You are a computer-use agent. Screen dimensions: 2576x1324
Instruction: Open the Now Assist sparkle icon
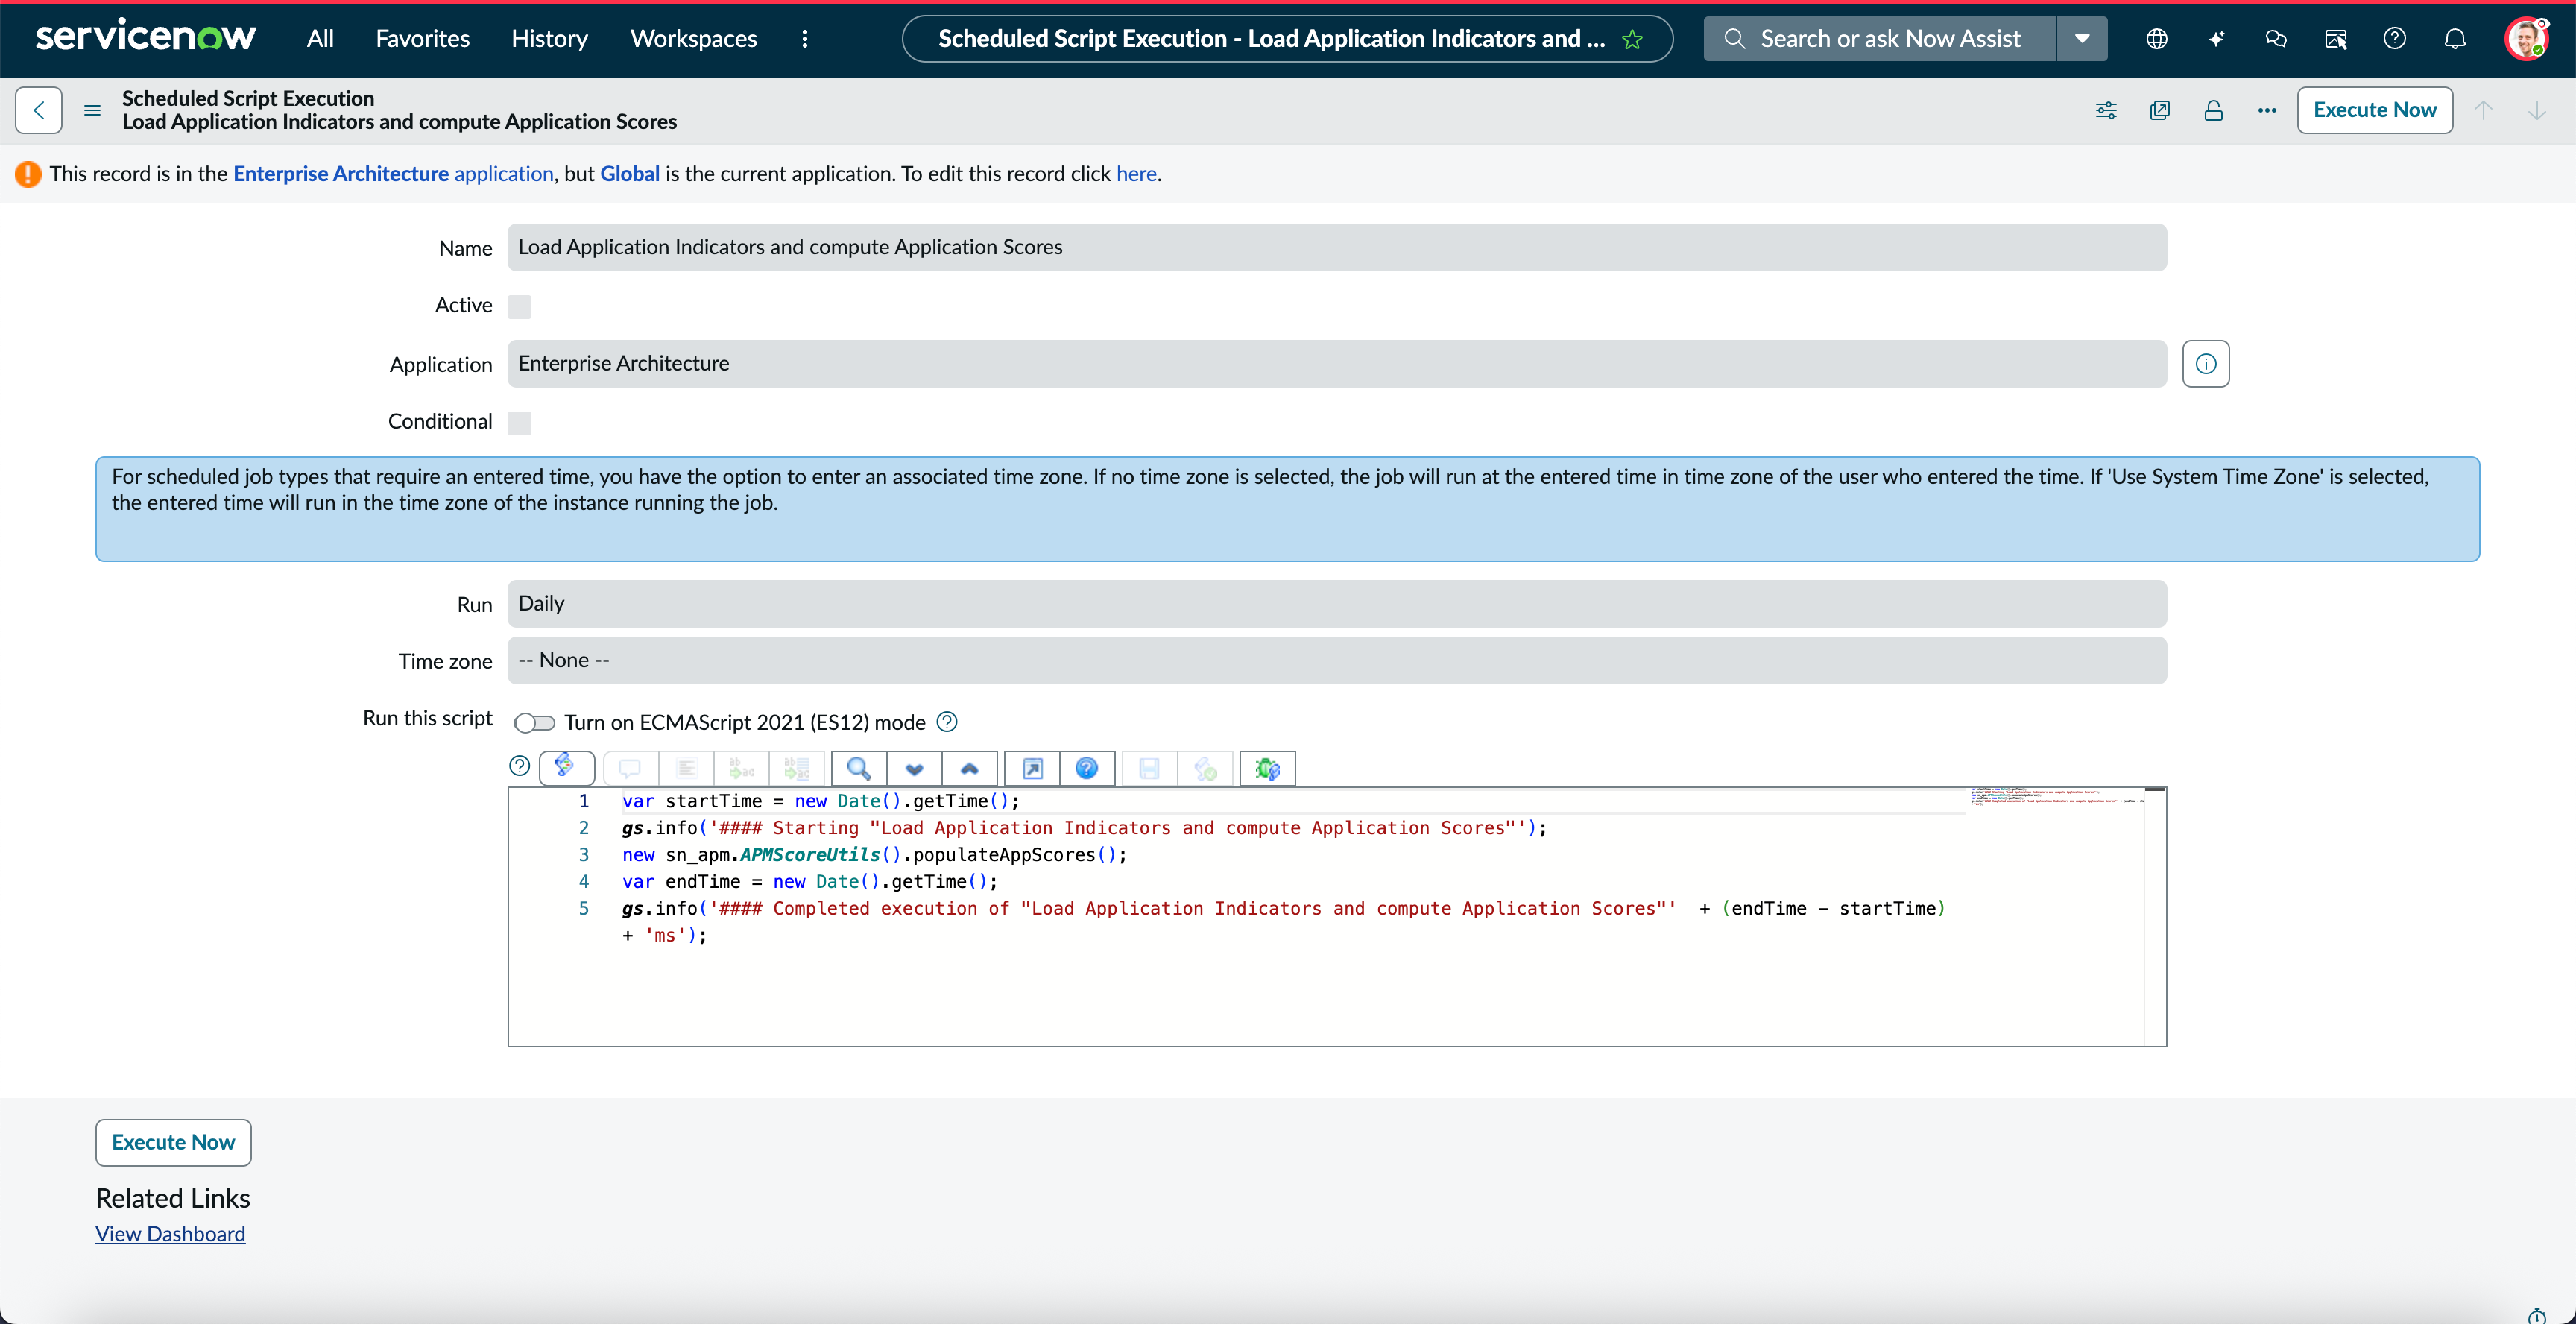(x=2216, y=39)
